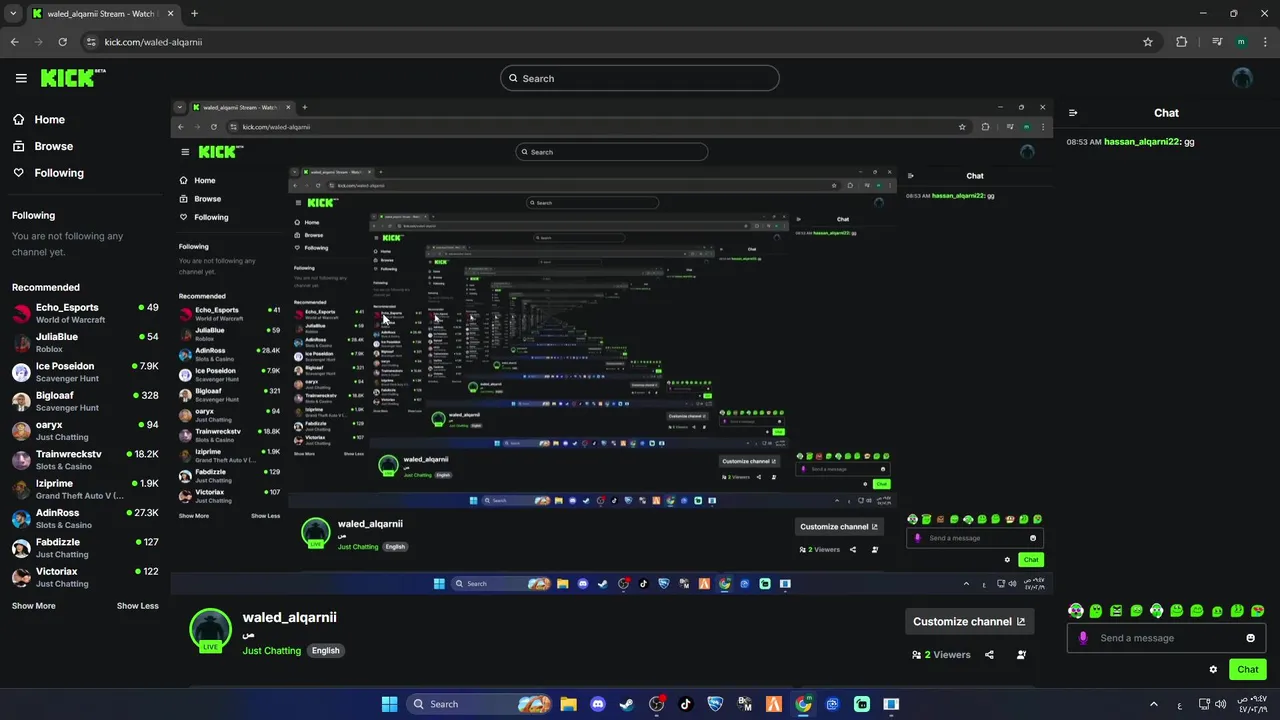Open Bigloaaf recommended channel

[x=85, y=401]
